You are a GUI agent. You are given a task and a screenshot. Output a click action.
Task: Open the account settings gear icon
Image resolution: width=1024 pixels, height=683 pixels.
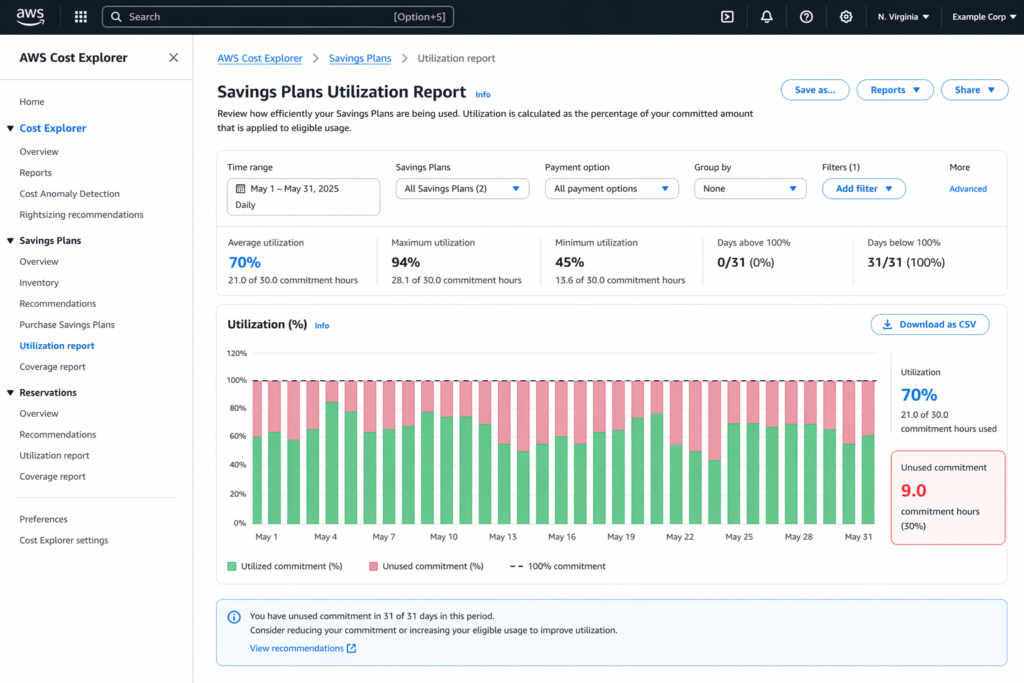coord(845,16)
